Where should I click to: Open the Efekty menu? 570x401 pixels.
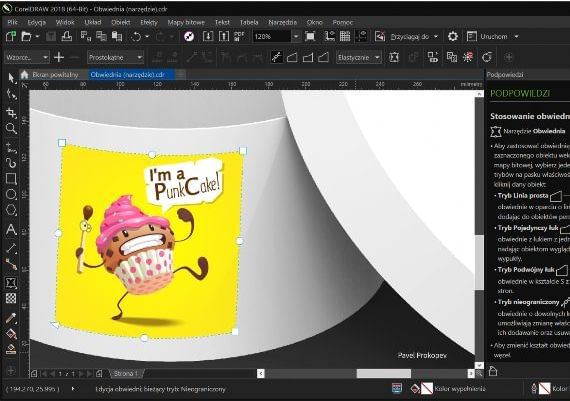[149, 22]
